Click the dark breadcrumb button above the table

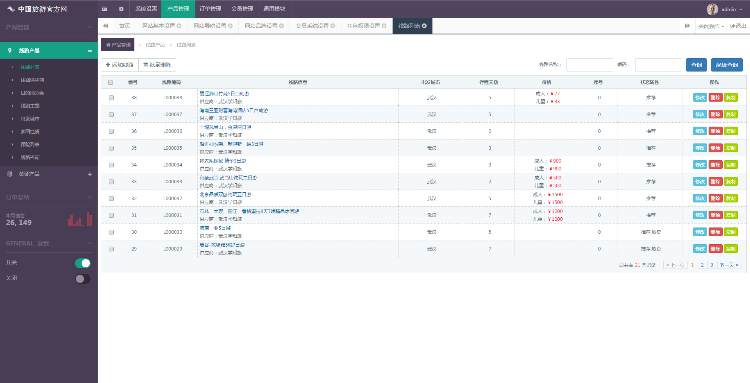click(x=118, y=45)
